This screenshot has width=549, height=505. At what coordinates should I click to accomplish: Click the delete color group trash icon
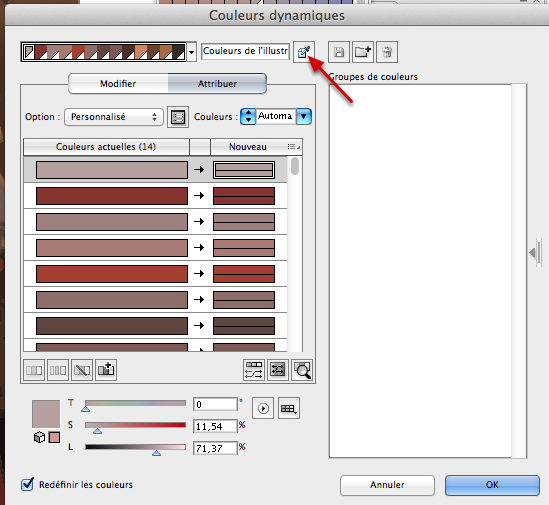pos(387,52)
